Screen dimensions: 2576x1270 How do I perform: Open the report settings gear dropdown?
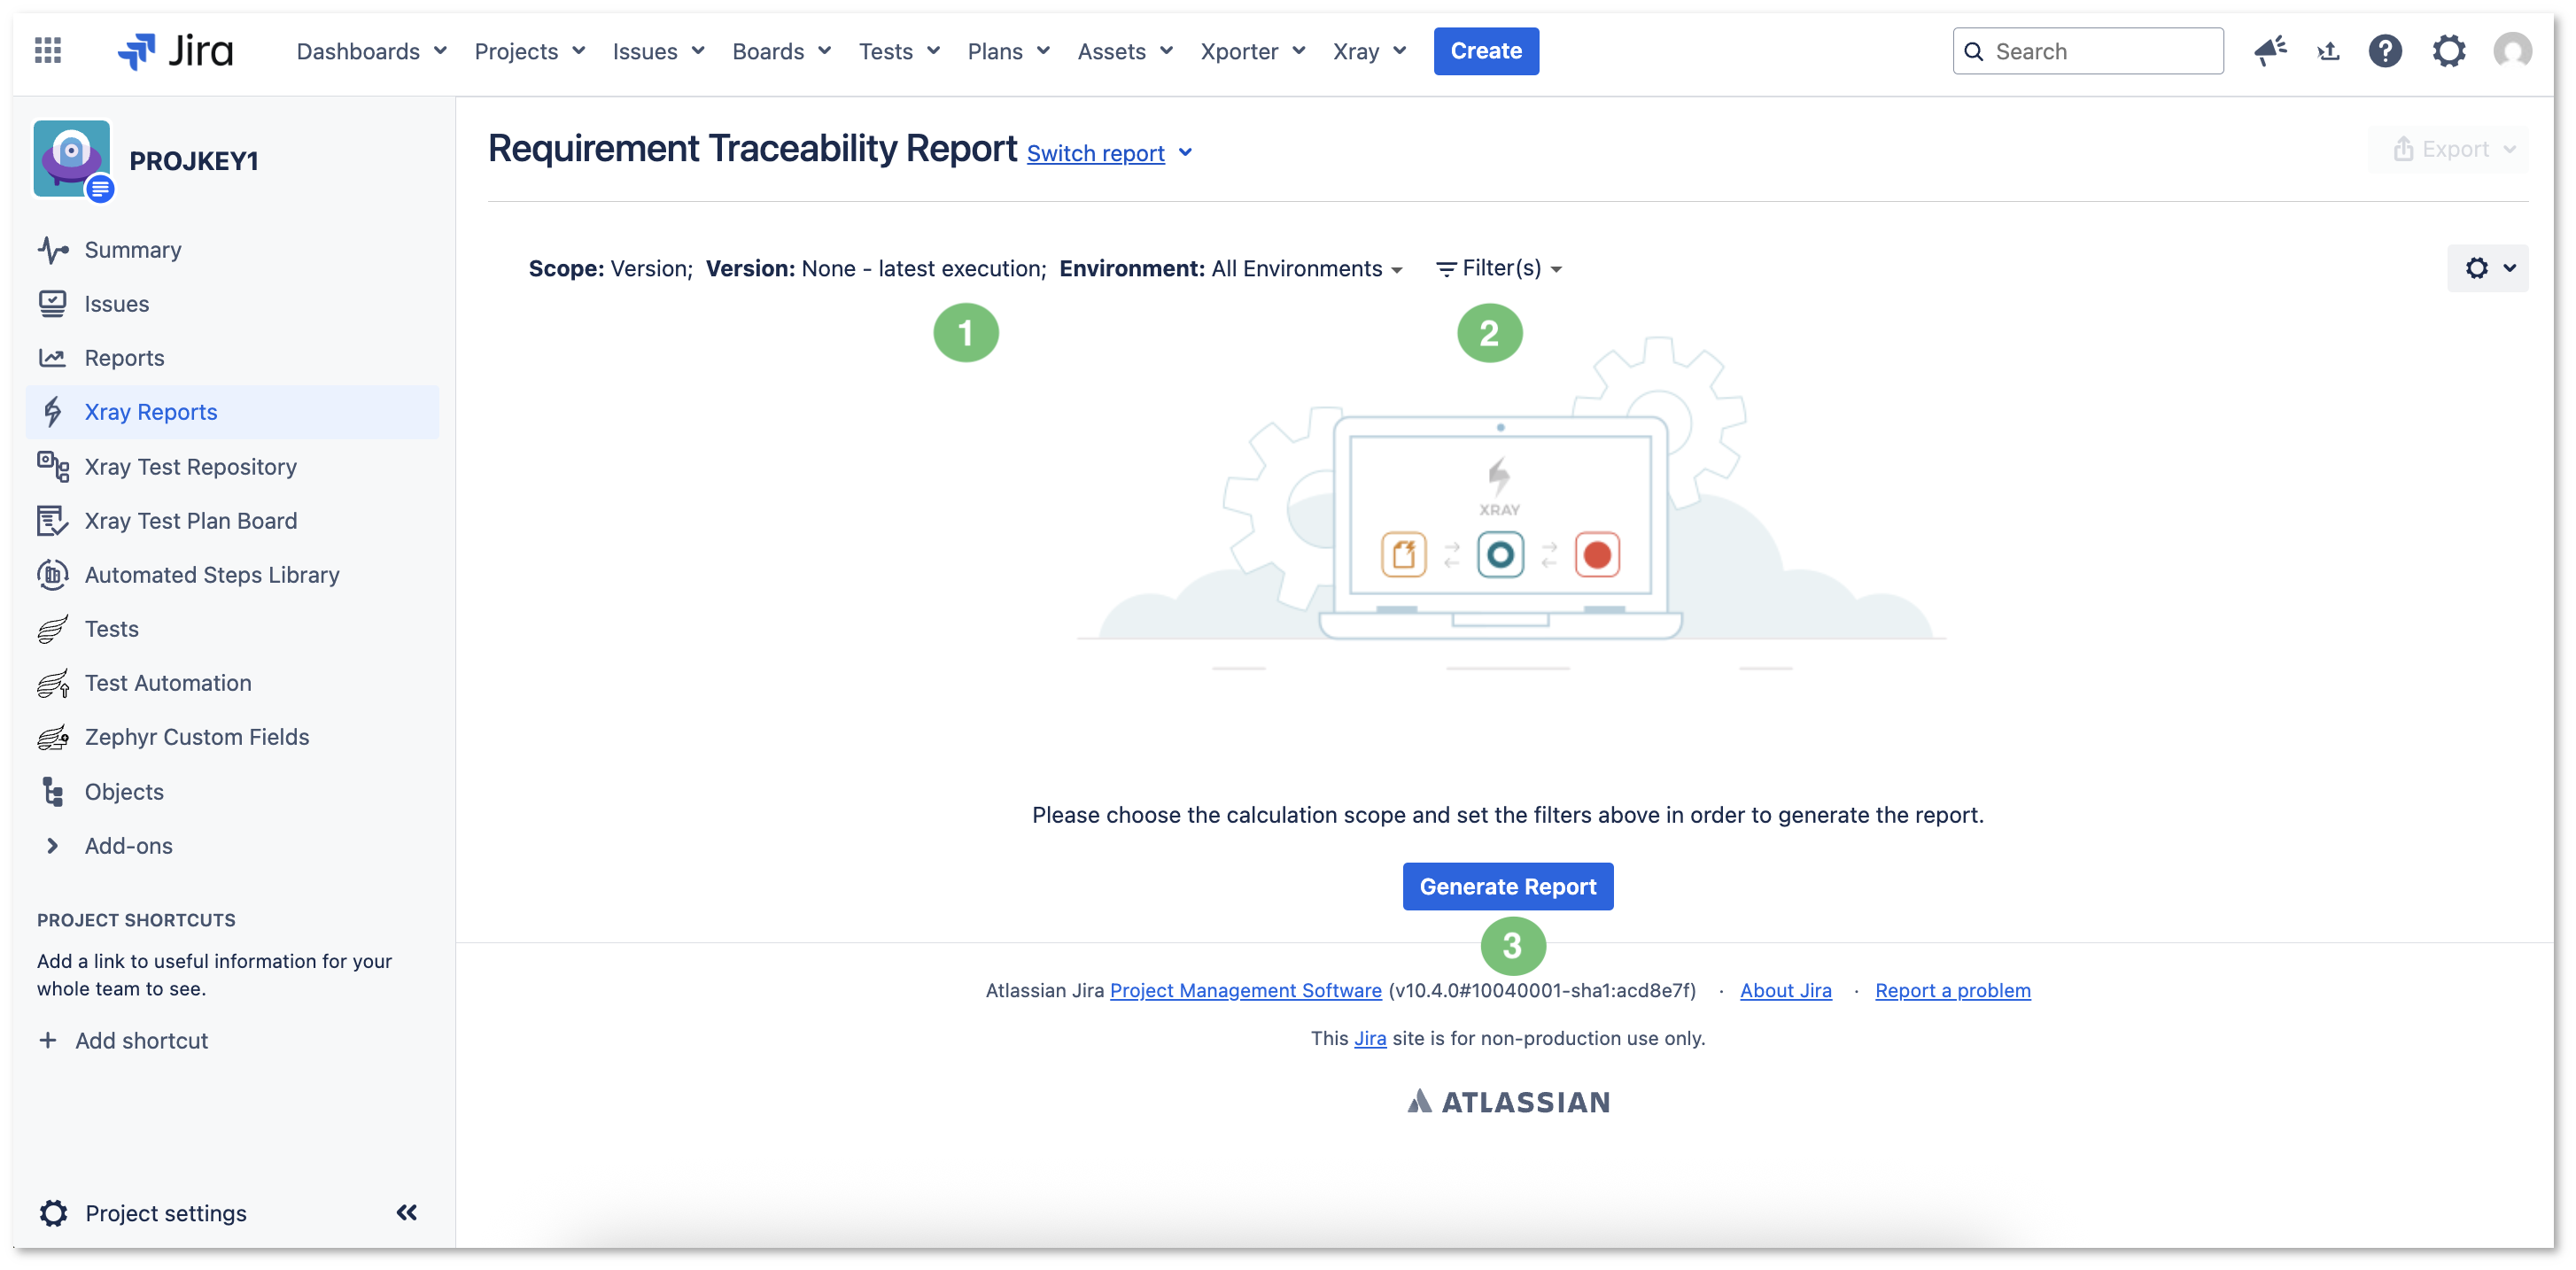[x=2487, y=268]
